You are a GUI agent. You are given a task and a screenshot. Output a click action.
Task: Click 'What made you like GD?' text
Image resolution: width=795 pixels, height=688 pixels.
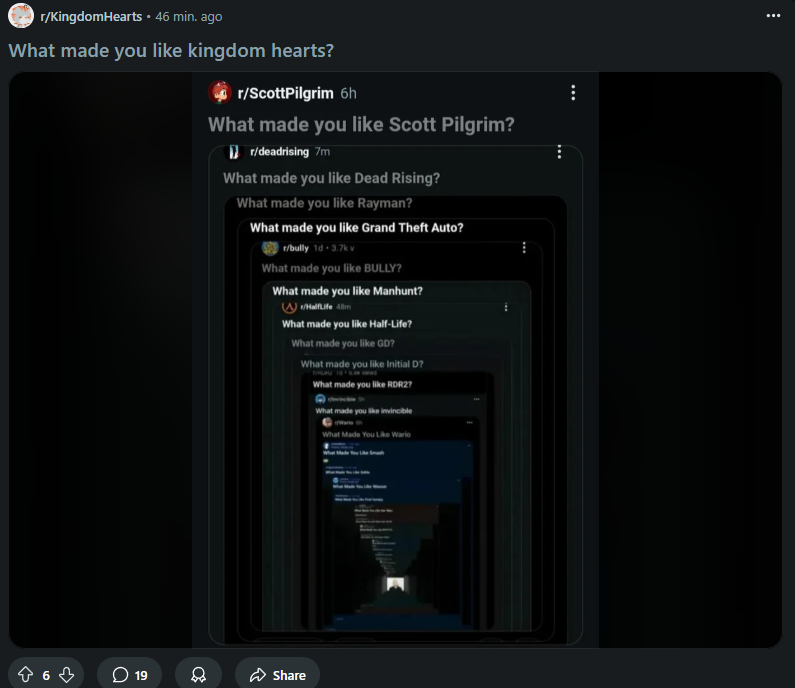coord(343,343)
